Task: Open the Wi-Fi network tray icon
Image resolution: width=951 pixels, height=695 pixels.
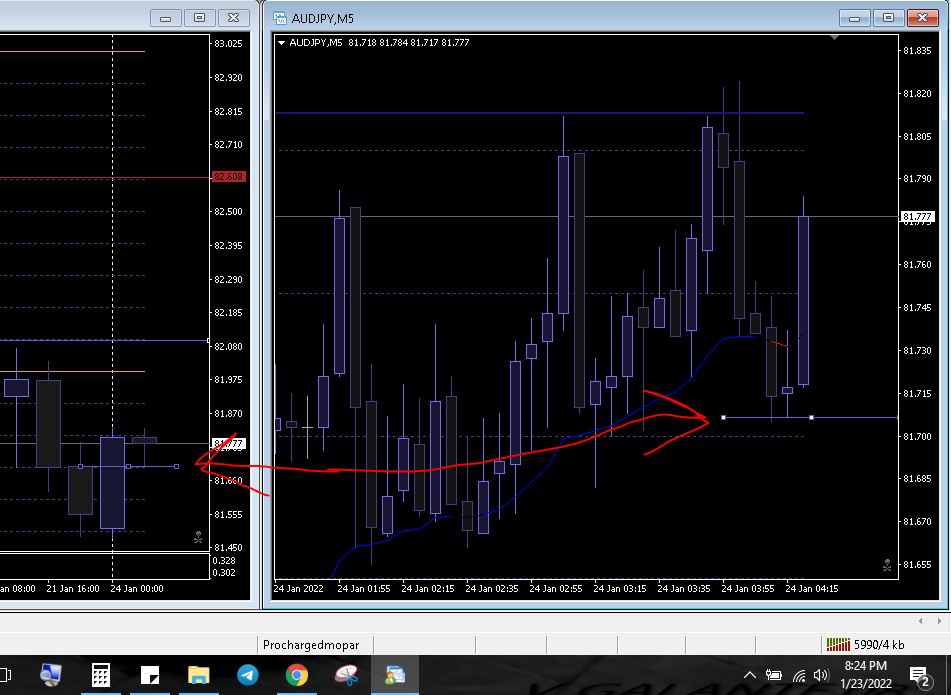Action: point(798,675)
